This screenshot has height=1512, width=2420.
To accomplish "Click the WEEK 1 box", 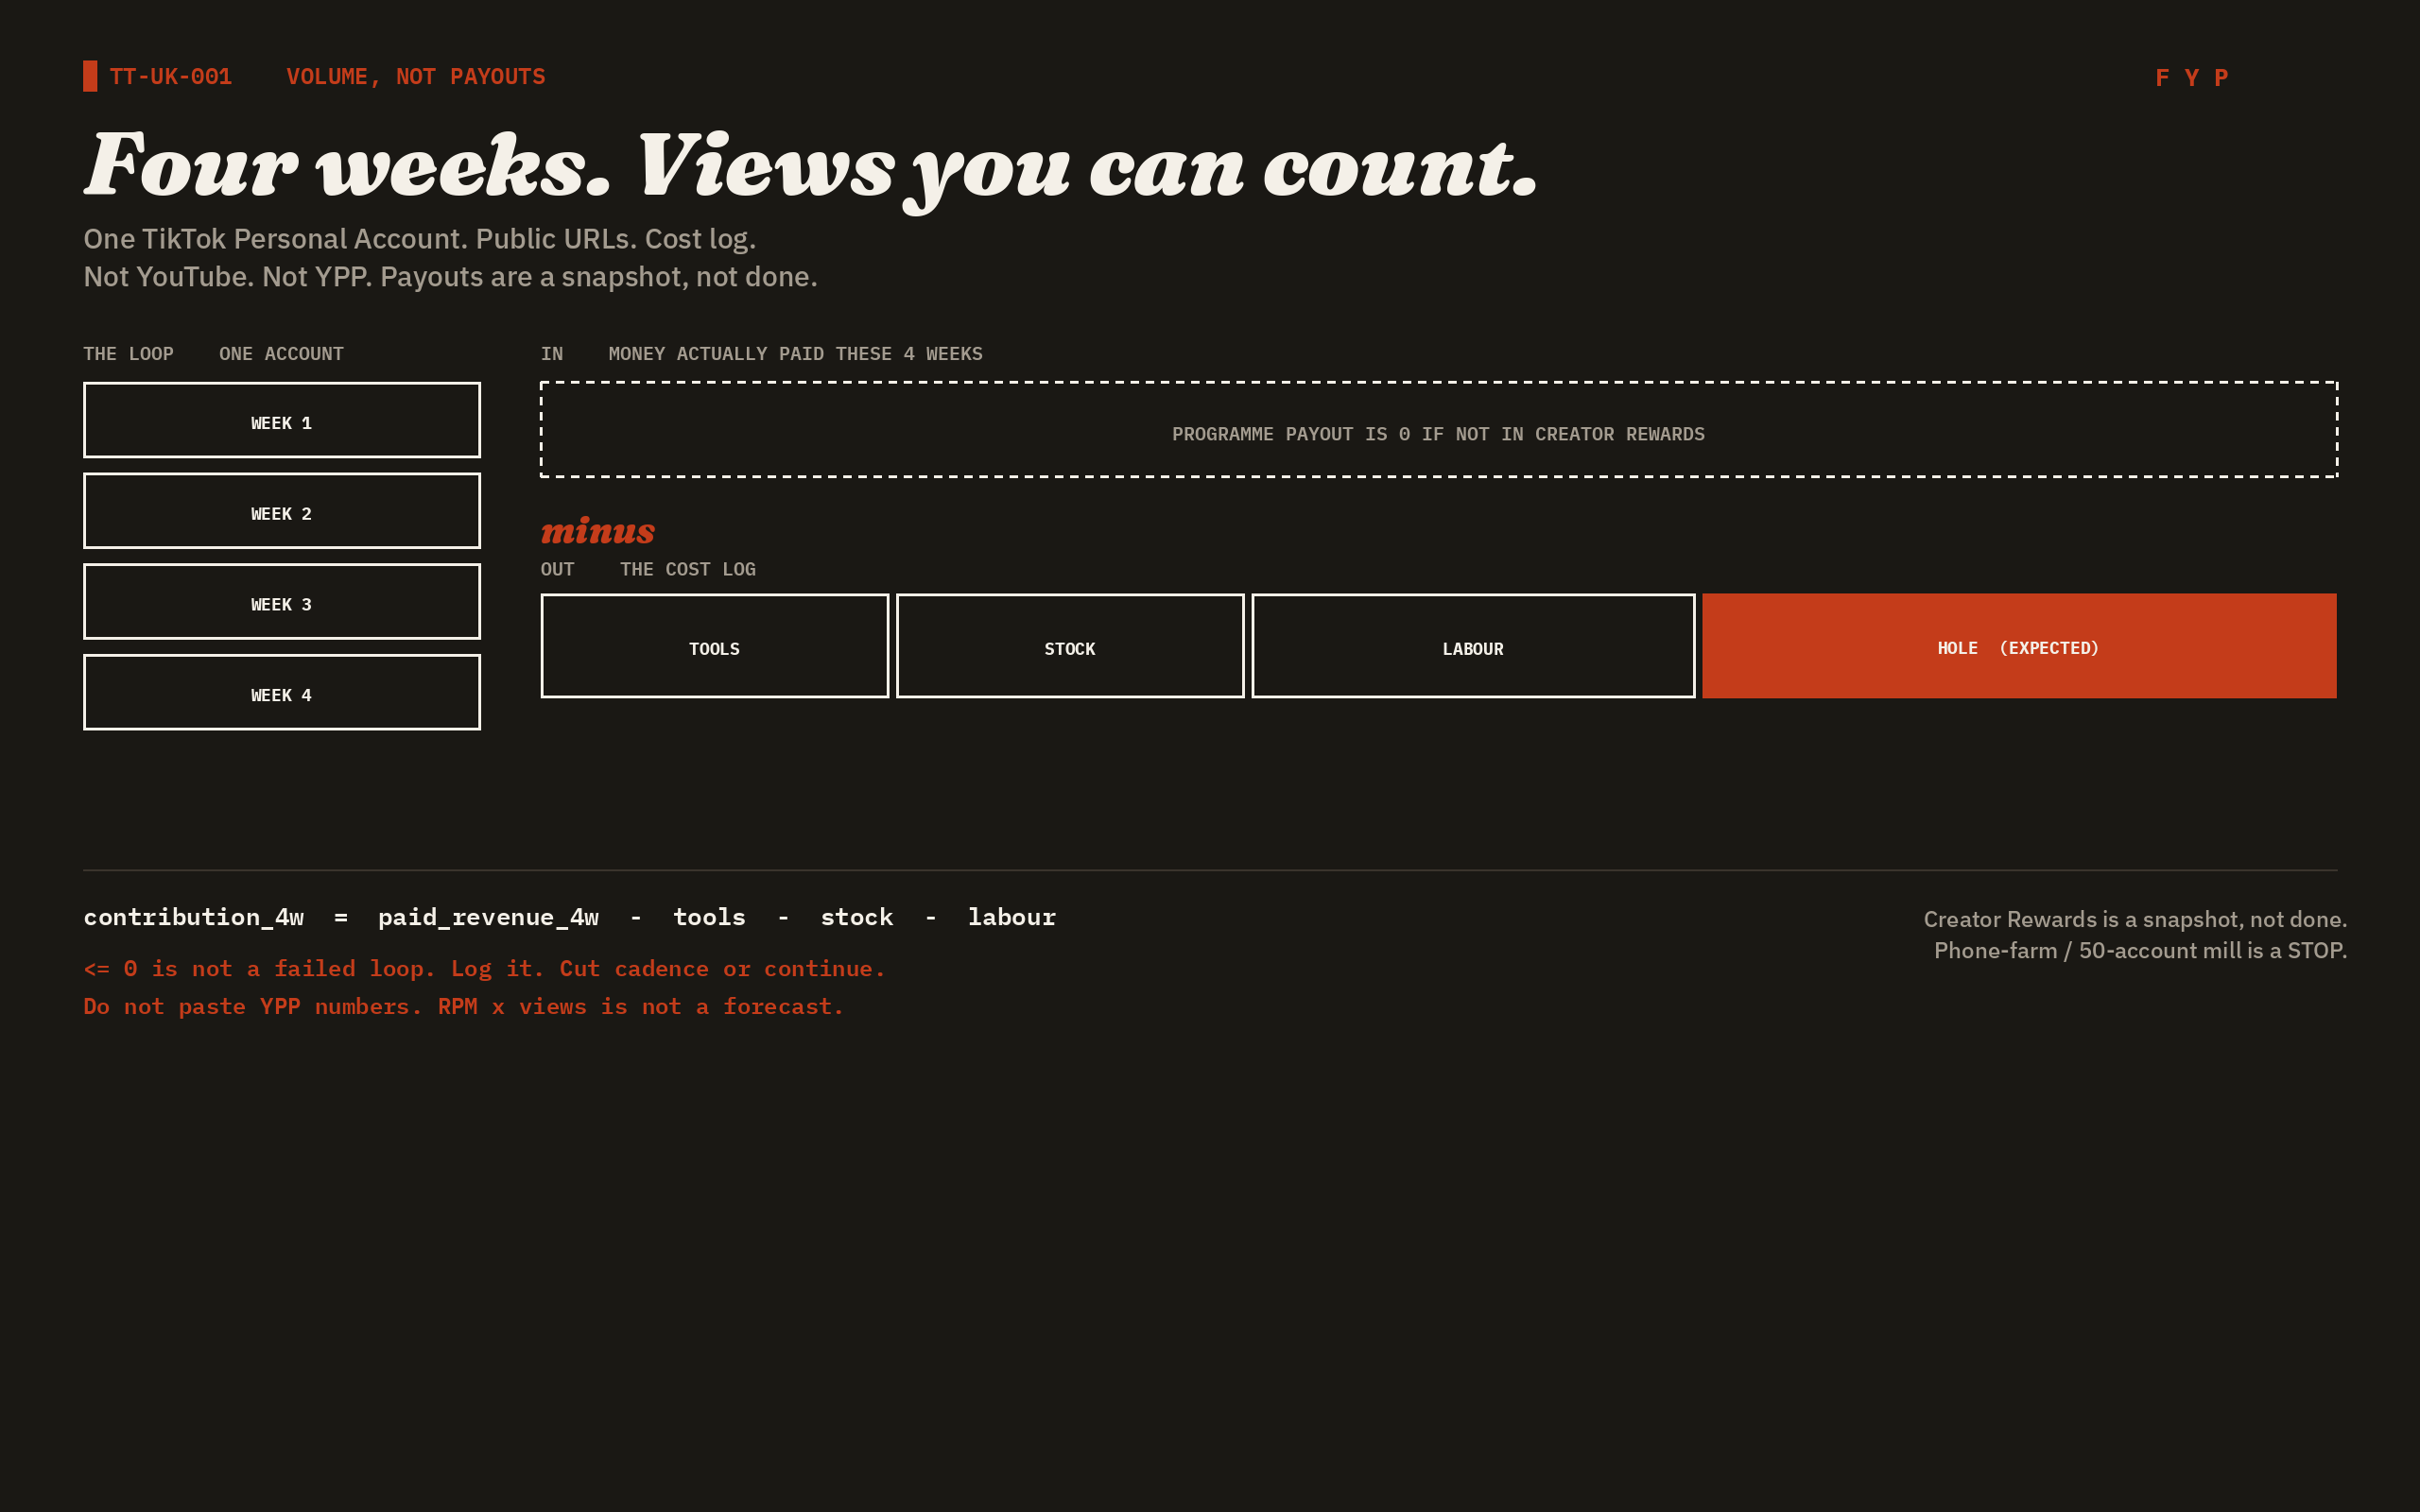I will click(x=281, y=420).
